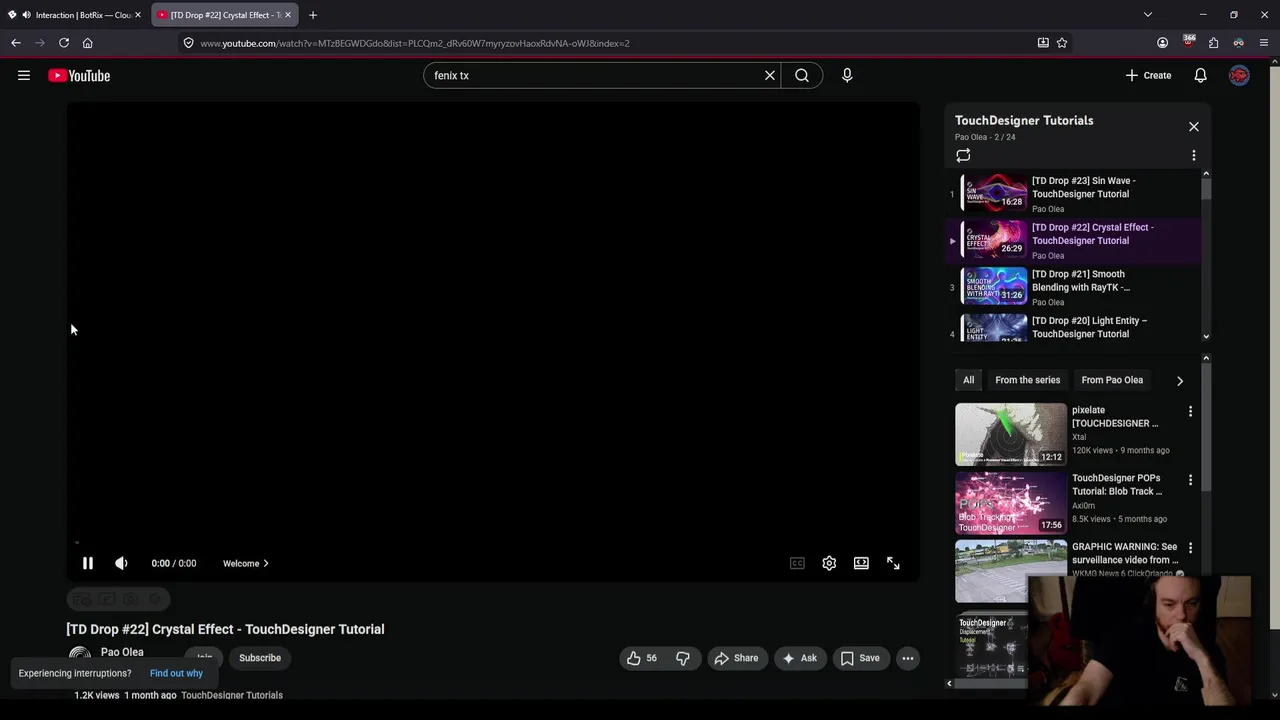The image size is (1280, 720).
Task: Open Firefox account icon
Action: click(x=1162, y=43)
